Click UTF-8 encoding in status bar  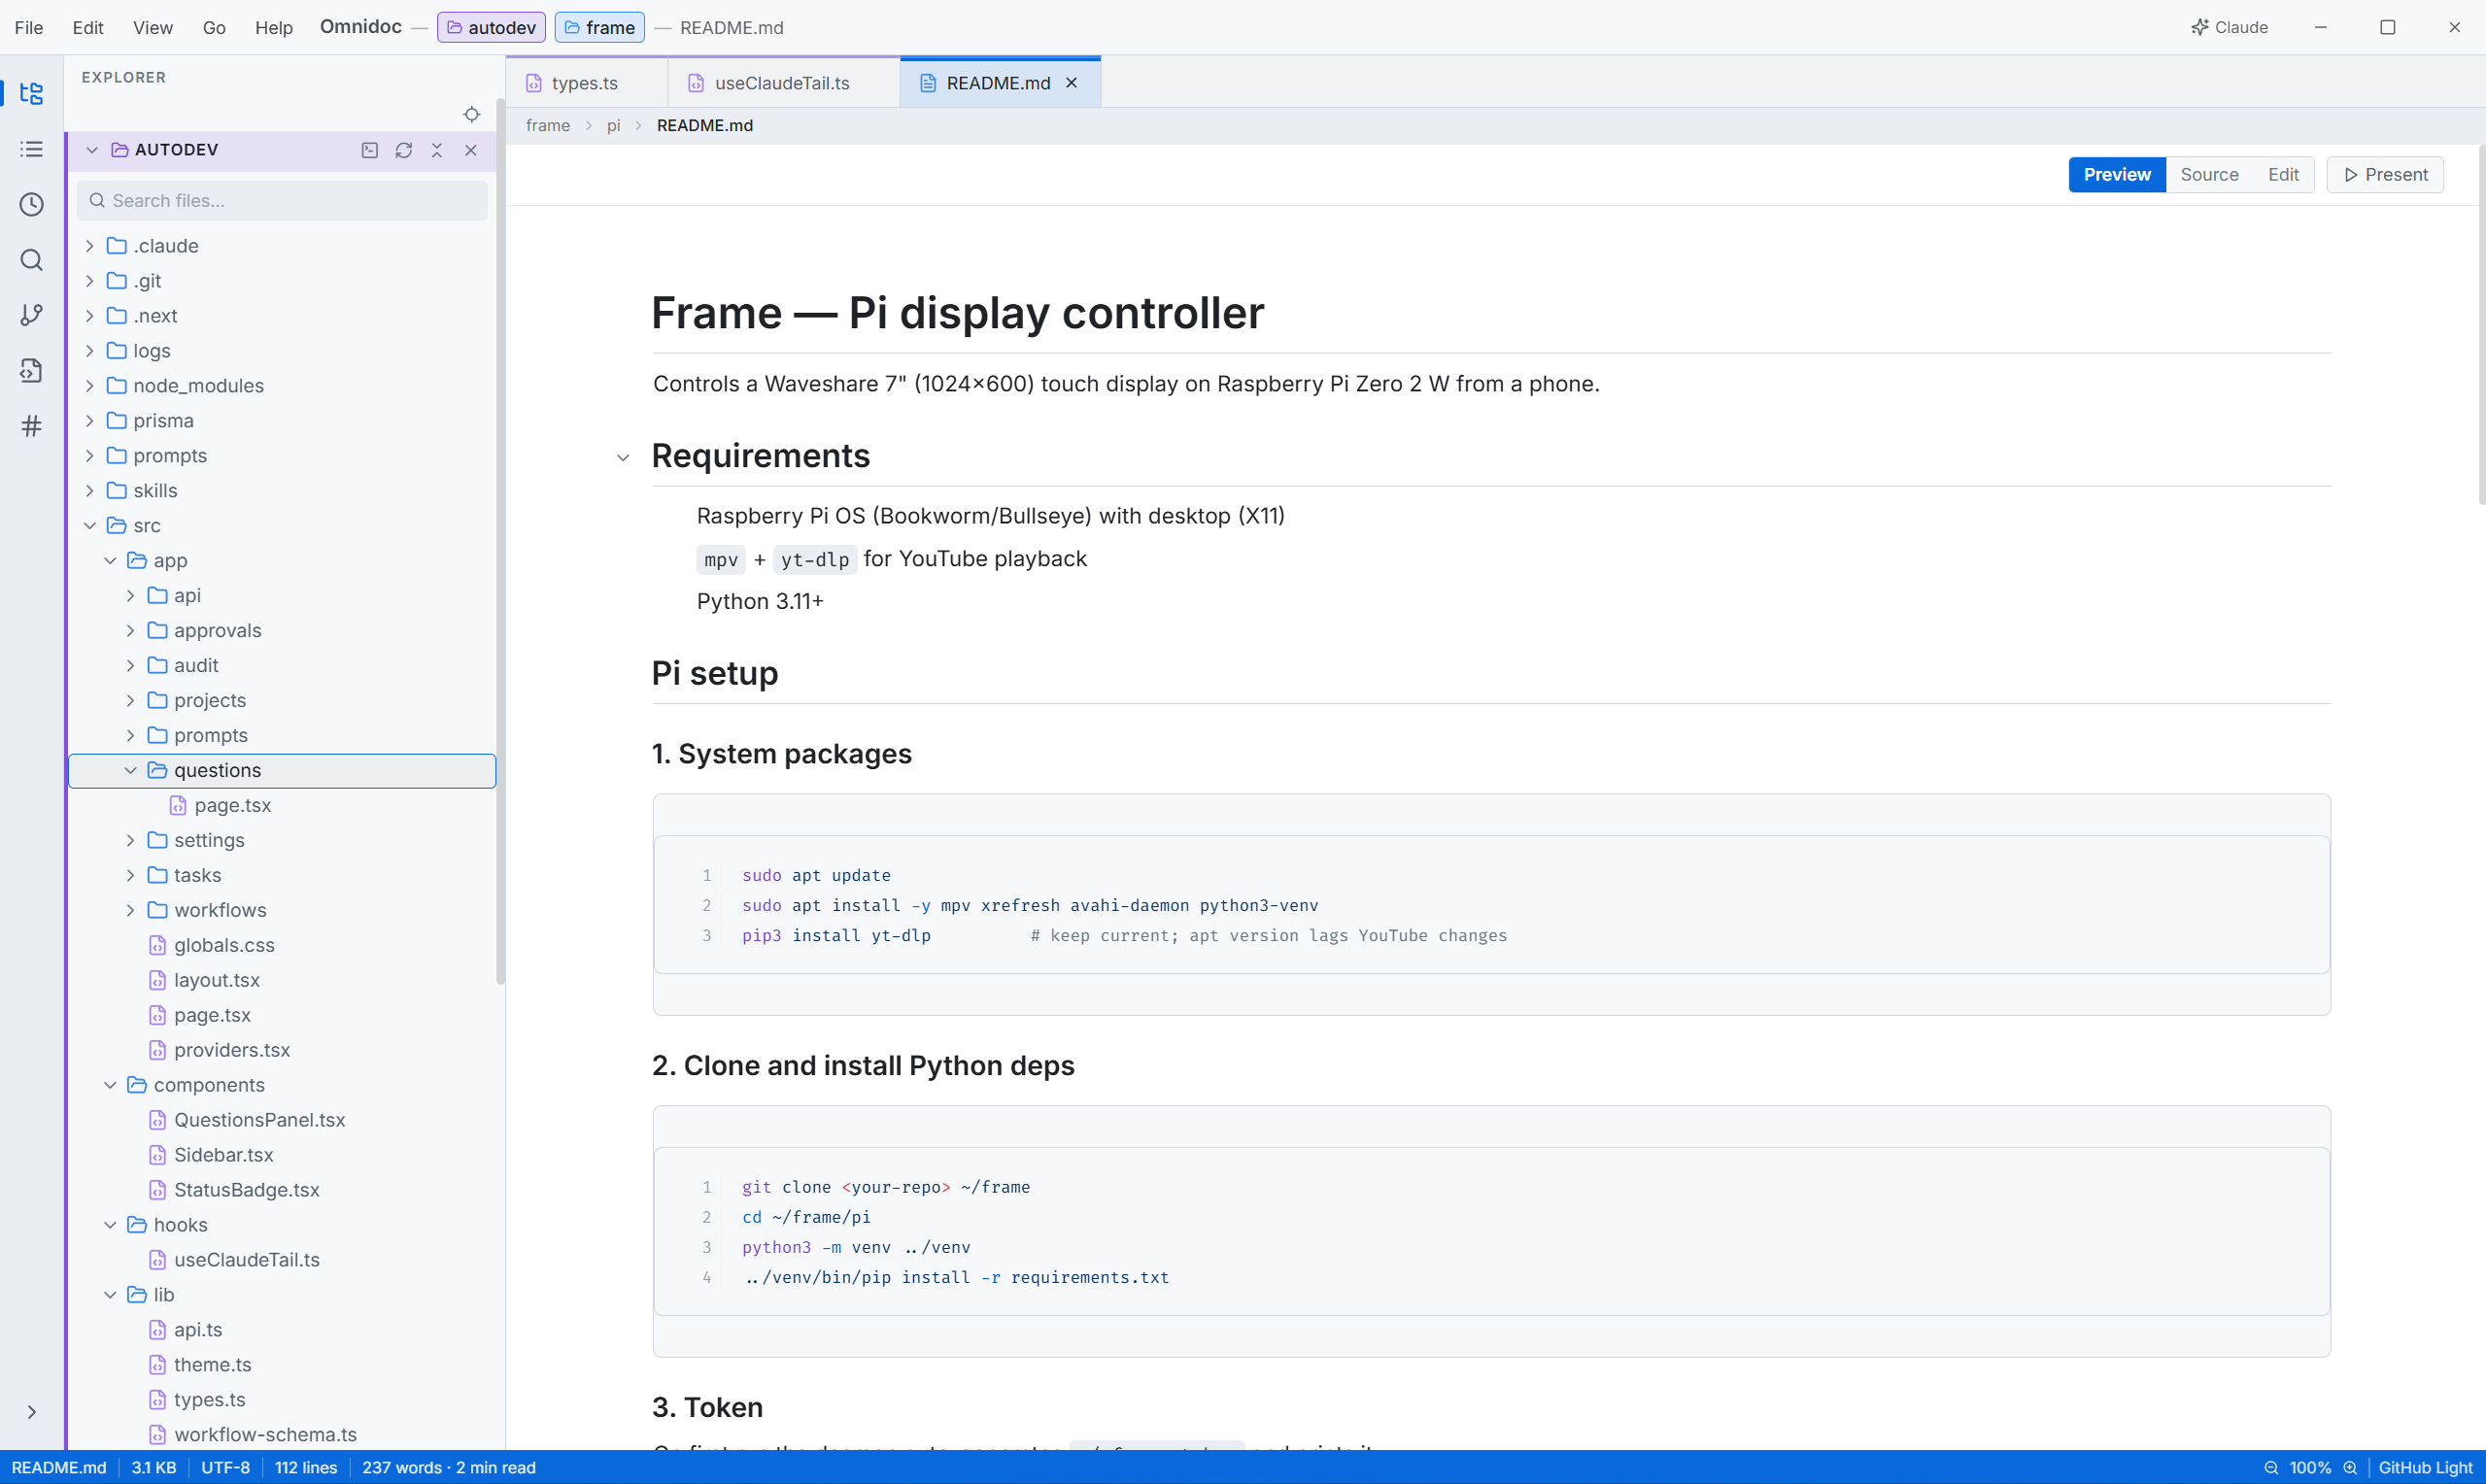click(225, 1468)
